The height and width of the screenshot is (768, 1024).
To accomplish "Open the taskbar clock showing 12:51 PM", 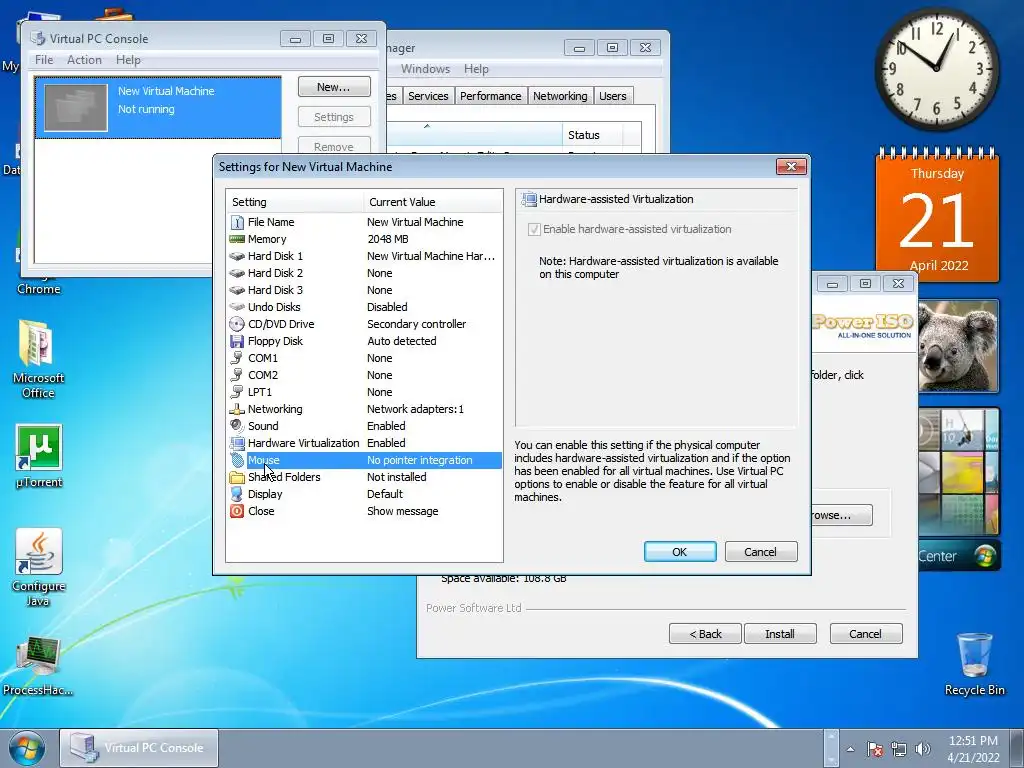I will point(973,749).
